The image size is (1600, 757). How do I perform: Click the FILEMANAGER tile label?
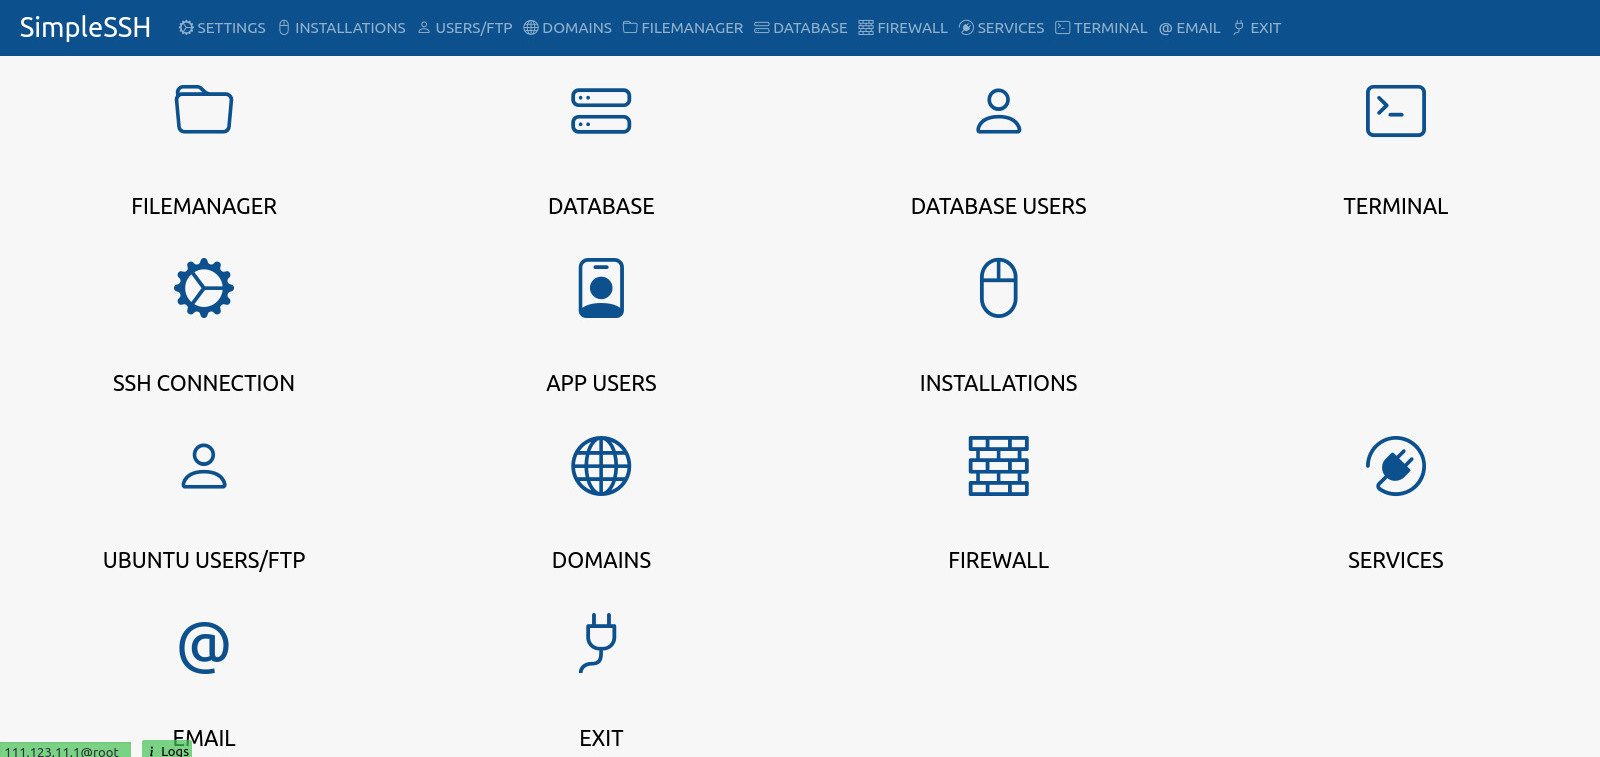[x=204, y=206]
